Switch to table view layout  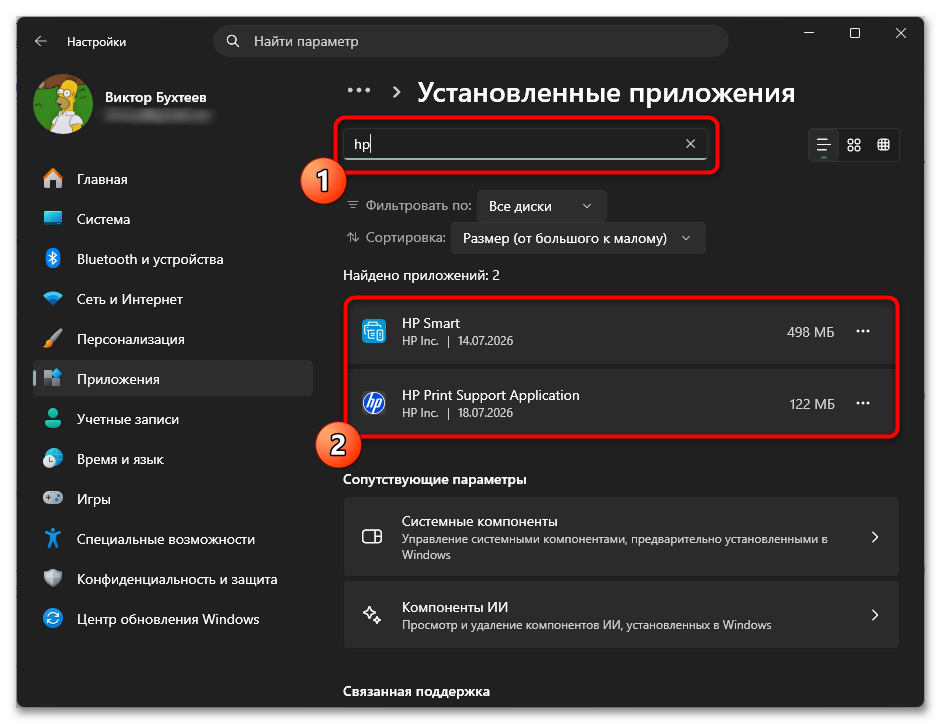coord(883,145)
